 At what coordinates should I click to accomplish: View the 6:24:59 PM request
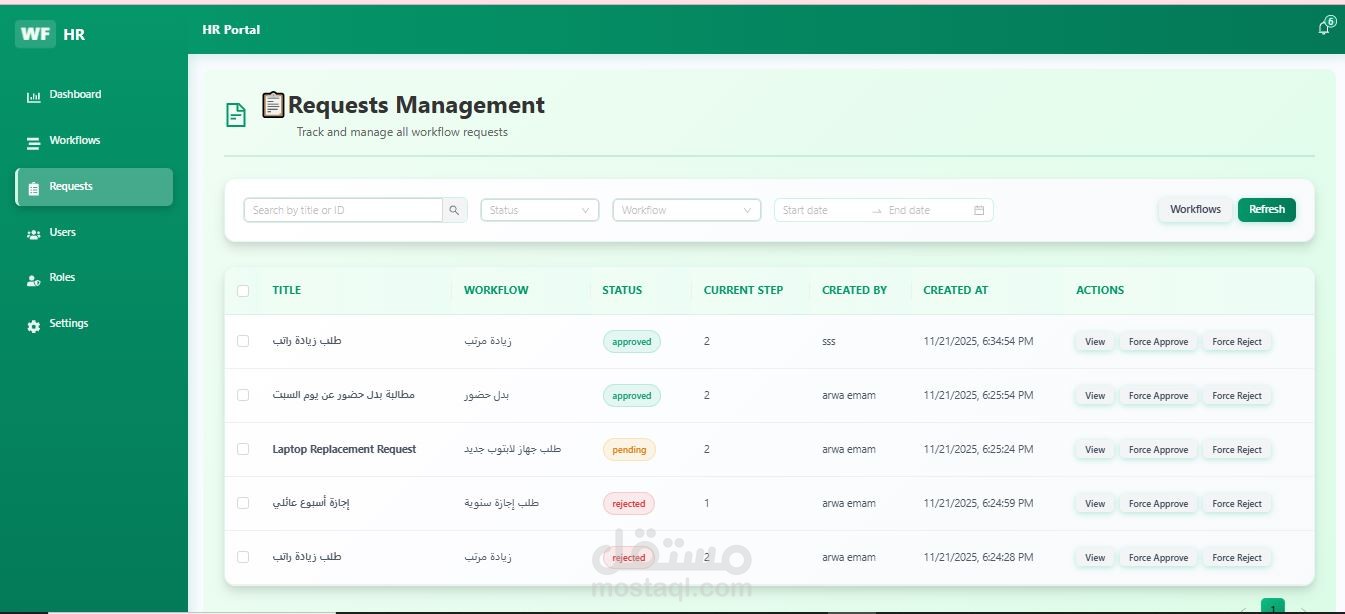pos(1095,504)
